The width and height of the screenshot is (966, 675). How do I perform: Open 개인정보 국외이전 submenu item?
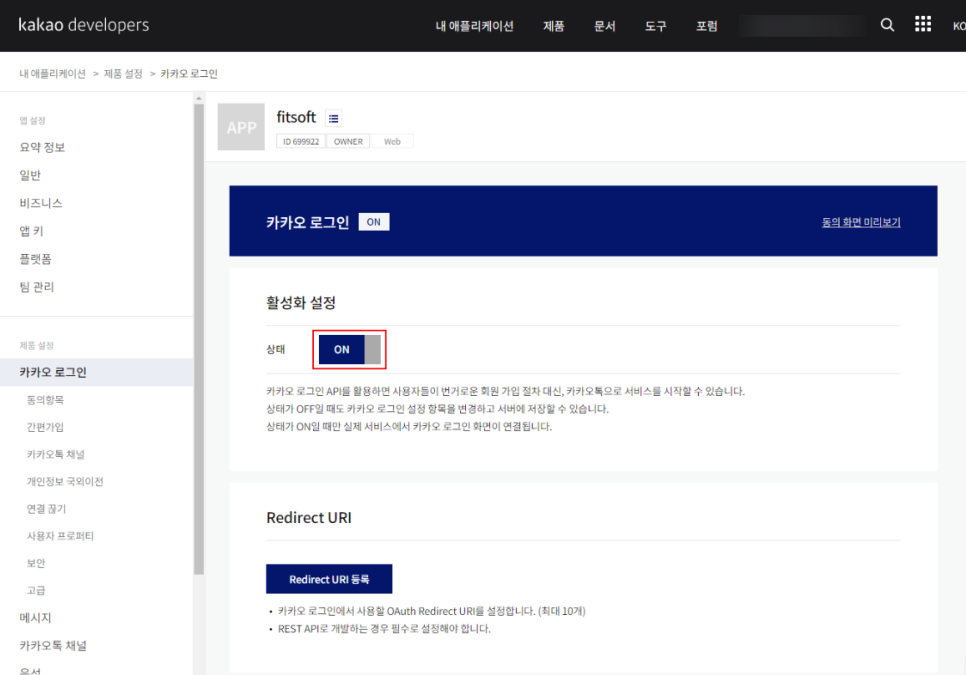pyautogui.click(x=65, y=482)
